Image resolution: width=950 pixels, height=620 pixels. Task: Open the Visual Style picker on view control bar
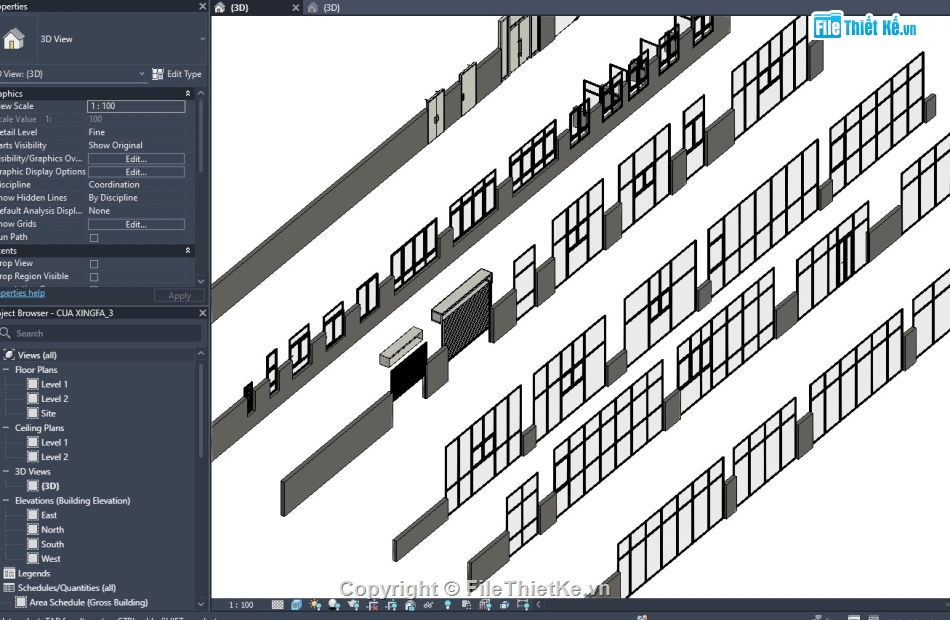[x=295, y=605]
